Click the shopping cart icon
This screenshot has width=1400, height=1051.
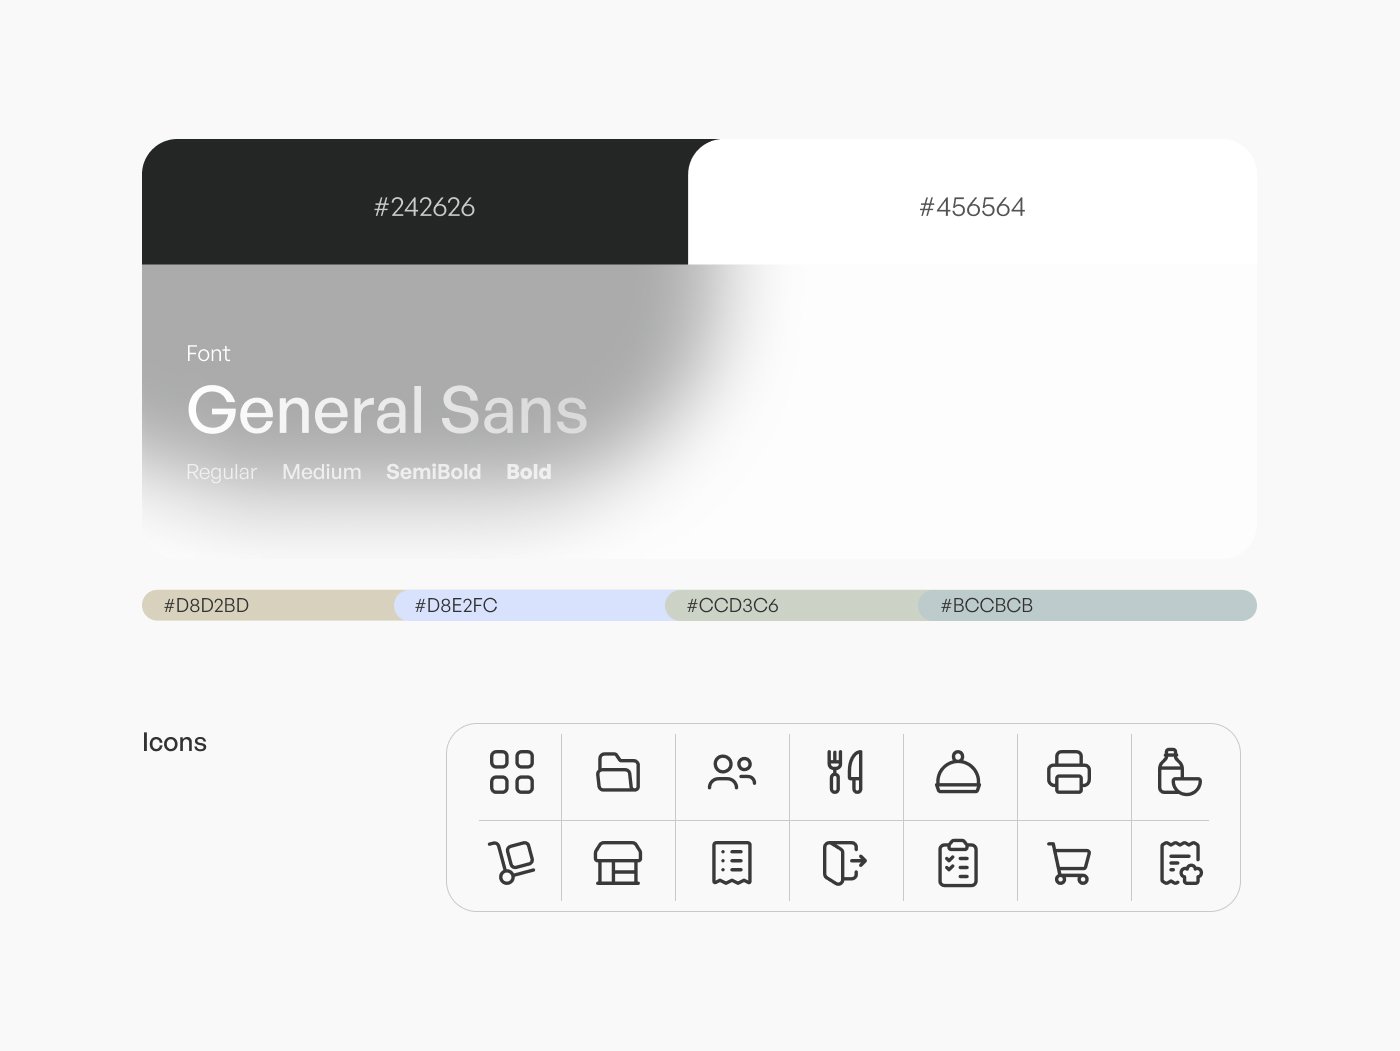tap(1069, 863)
